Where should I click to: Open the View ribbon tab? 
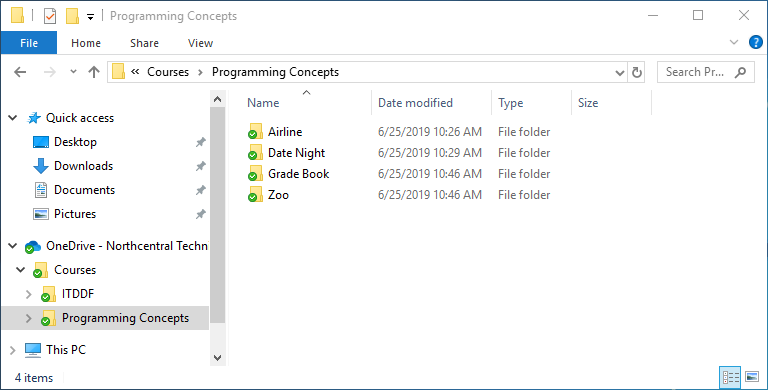[x=200, y=43]
